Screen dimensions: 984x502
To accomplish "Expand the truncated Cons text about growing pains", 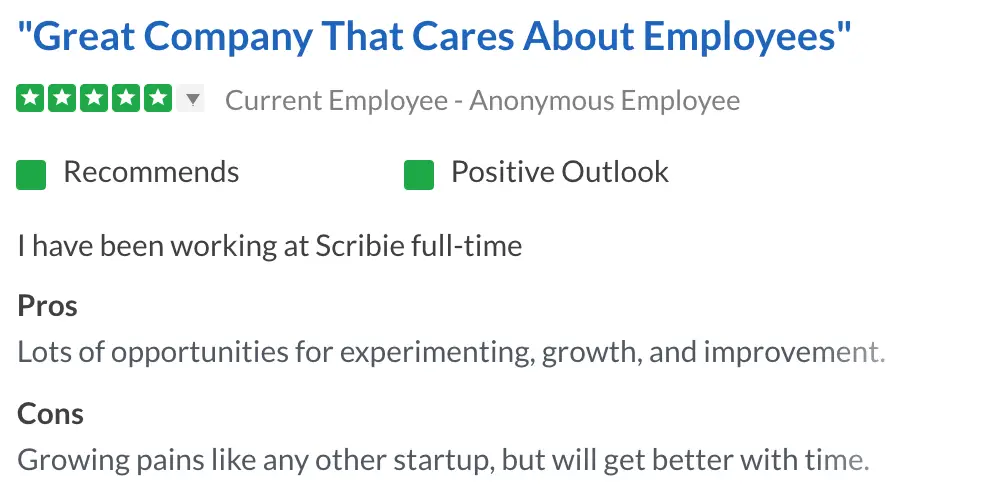I will point(443,460).
